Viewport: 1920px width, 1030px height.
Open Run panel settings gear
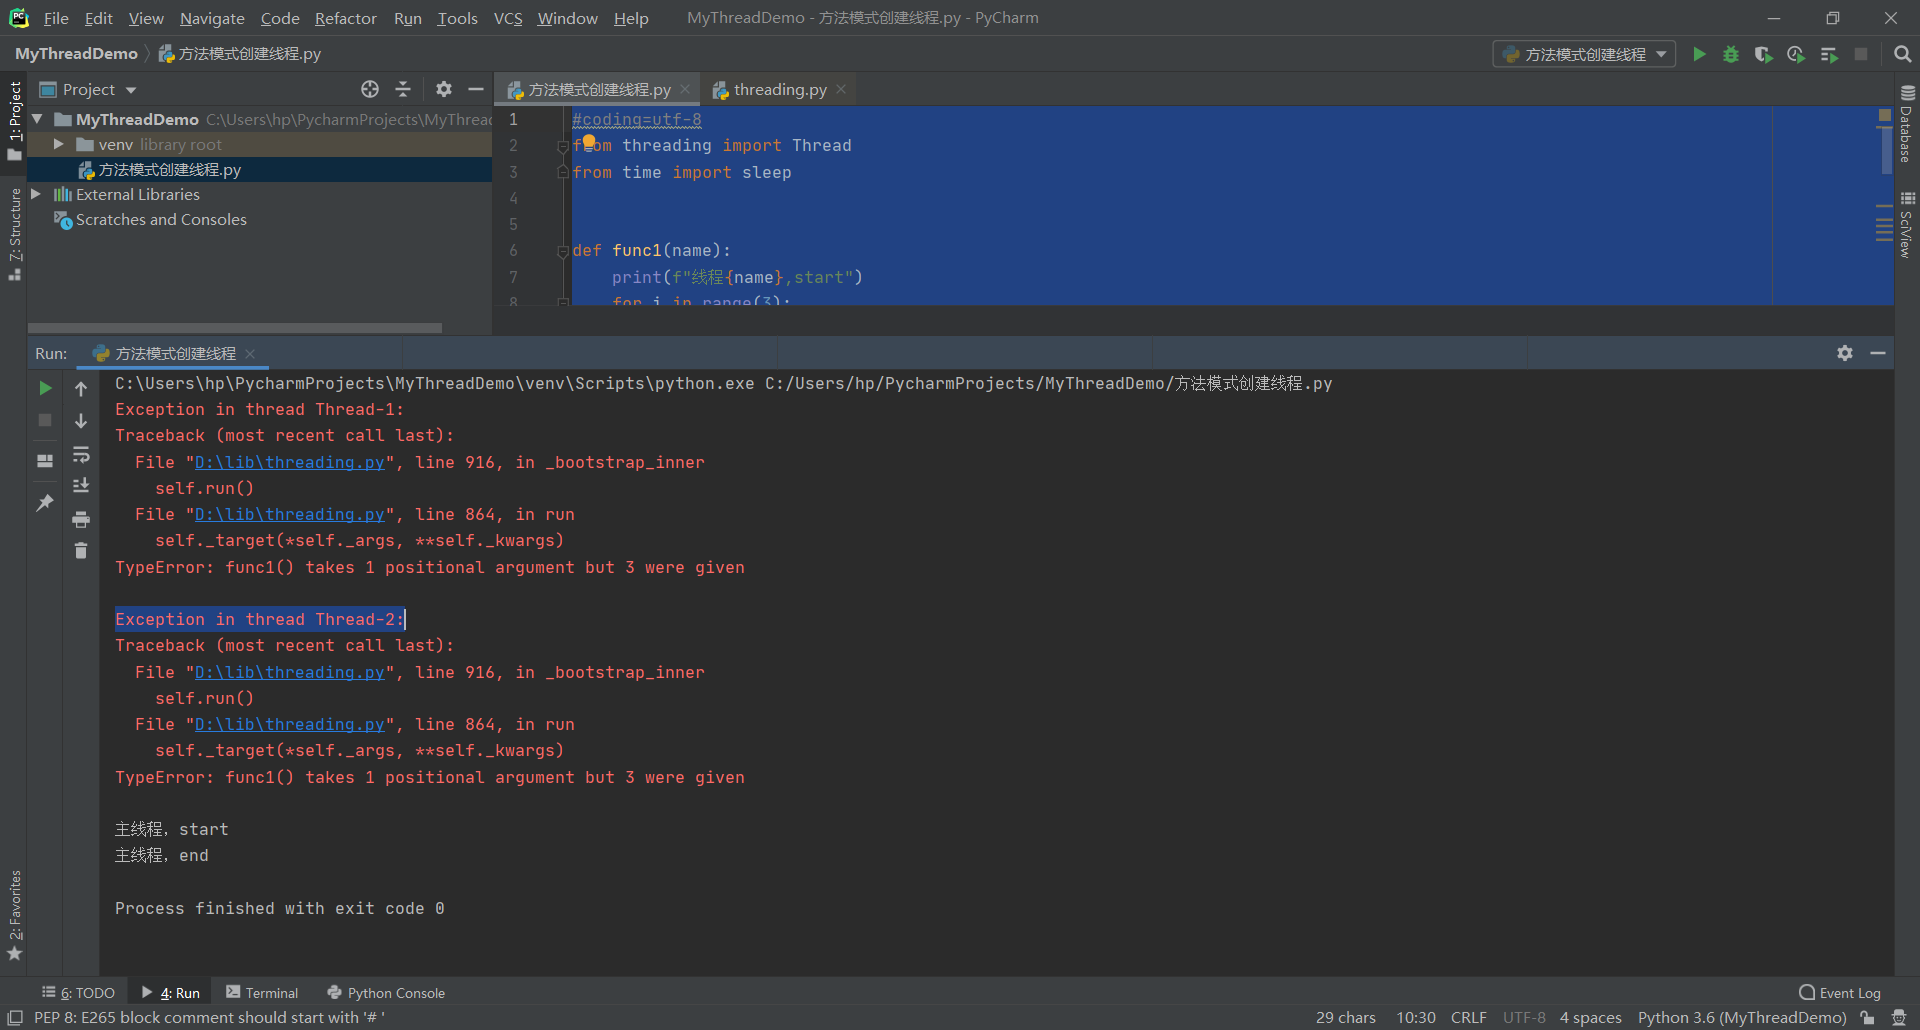point(1845,353)
